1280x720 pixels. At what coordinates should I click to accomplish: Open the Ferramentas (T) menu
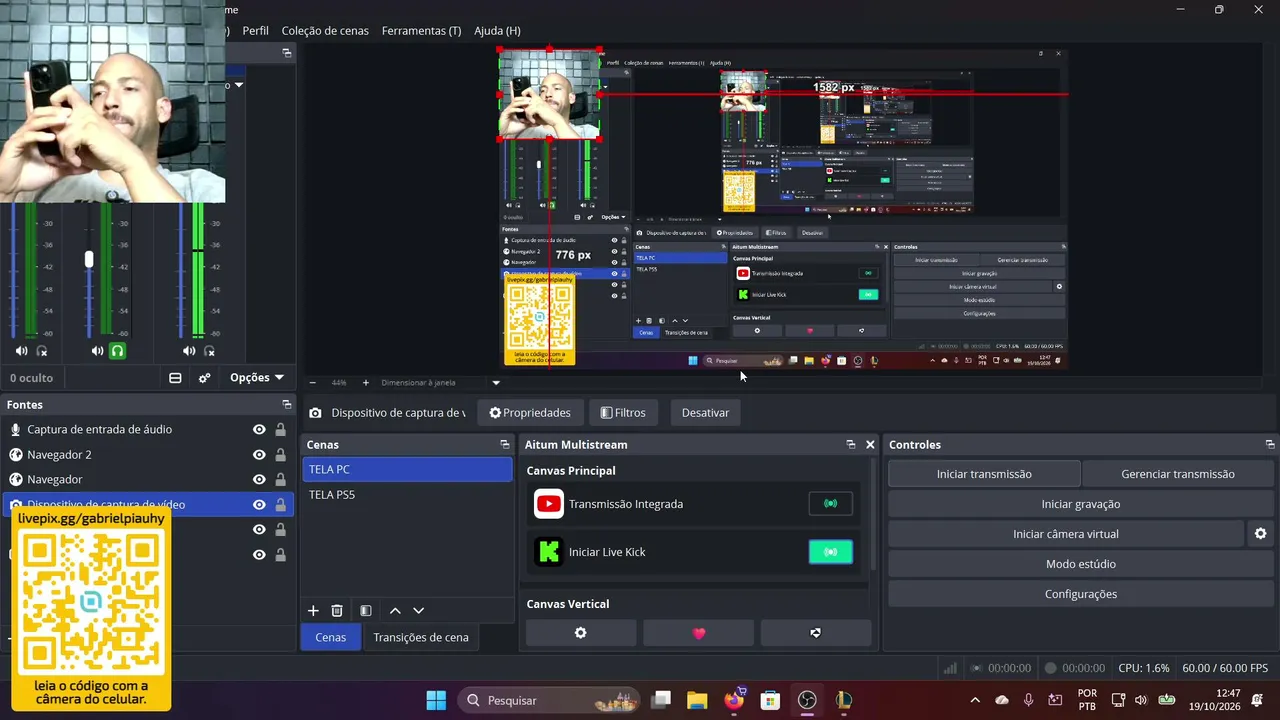coord(421,31)
